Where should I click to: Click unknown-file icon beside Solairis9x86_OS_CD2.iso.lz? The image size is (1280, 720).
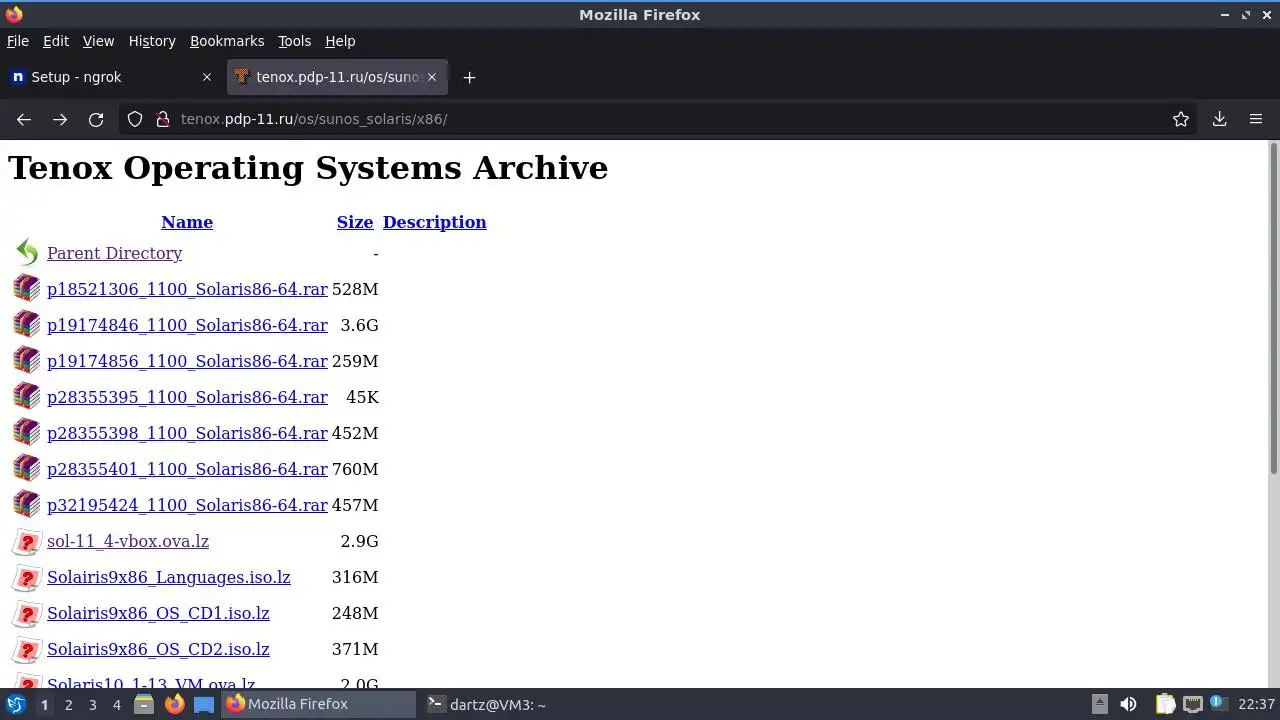27,649
